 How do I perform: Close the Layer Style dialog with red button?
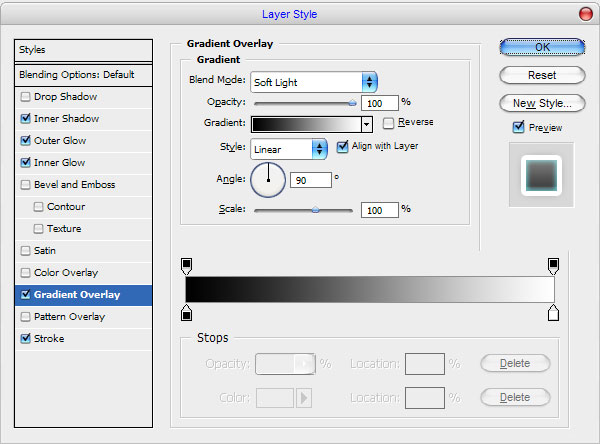pyautogui.click(x=585, y=14)
